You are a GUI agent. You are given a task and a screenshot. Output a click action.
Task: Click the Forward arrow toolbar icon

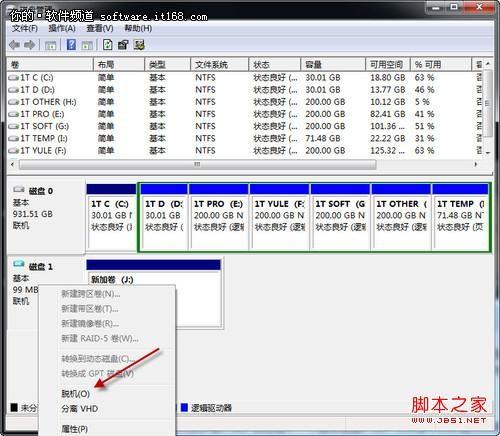(29, 45)
